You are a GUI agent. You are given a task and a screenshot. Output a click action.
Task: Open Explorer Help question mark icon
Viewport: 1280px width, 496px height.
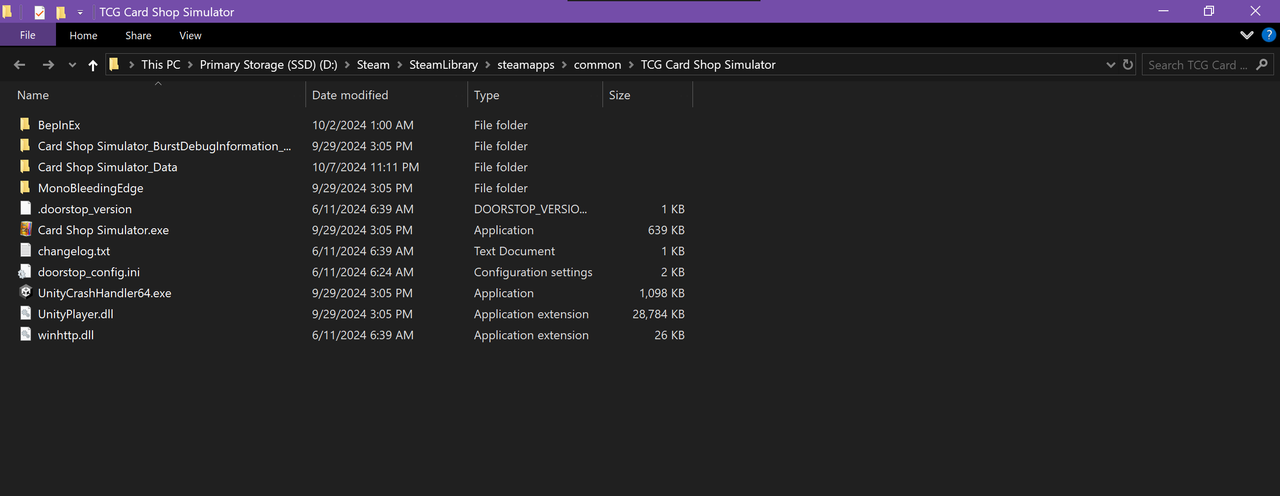point(1268,35)
